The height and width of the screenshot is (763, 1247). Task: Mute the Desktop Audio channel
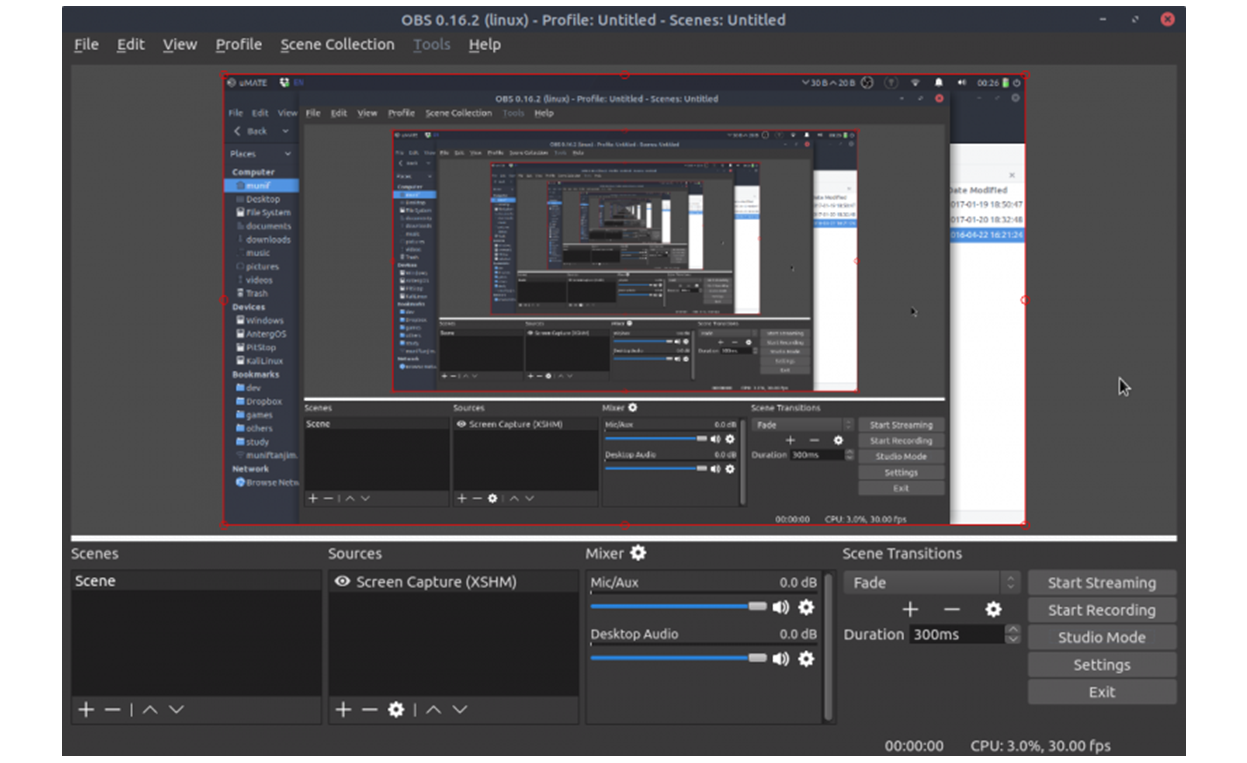[x=781, y=658]
